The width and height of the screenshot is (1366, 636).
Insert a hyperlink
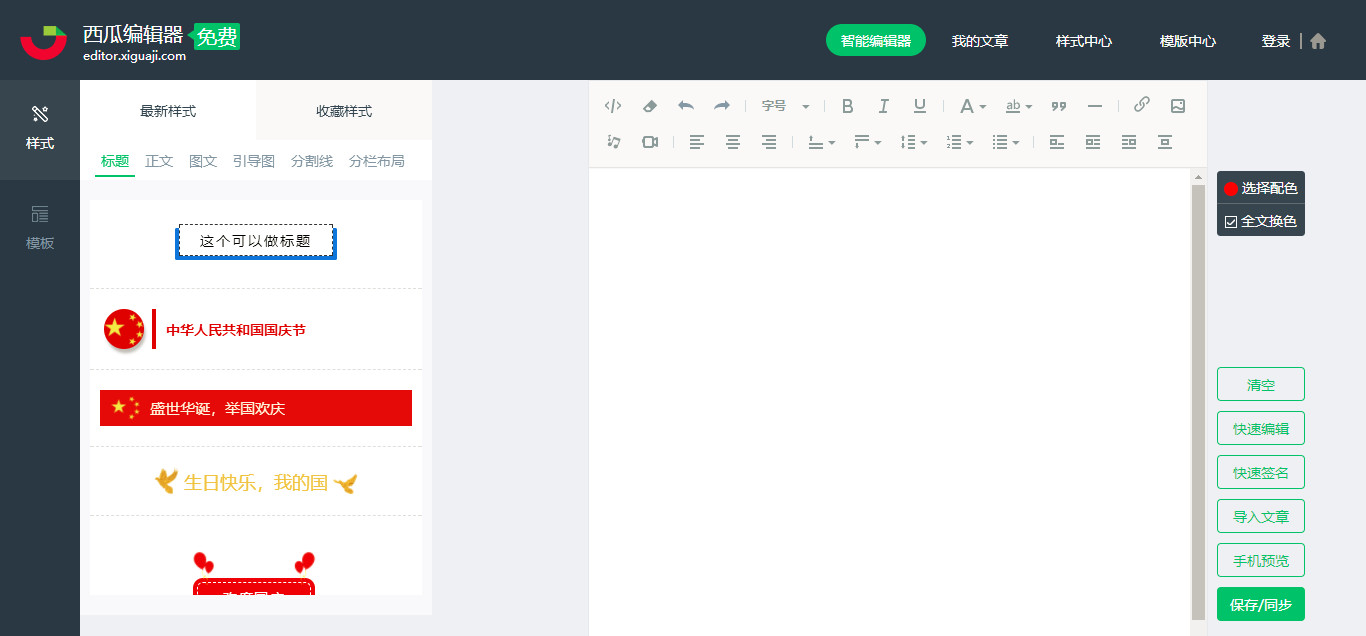1142,105
